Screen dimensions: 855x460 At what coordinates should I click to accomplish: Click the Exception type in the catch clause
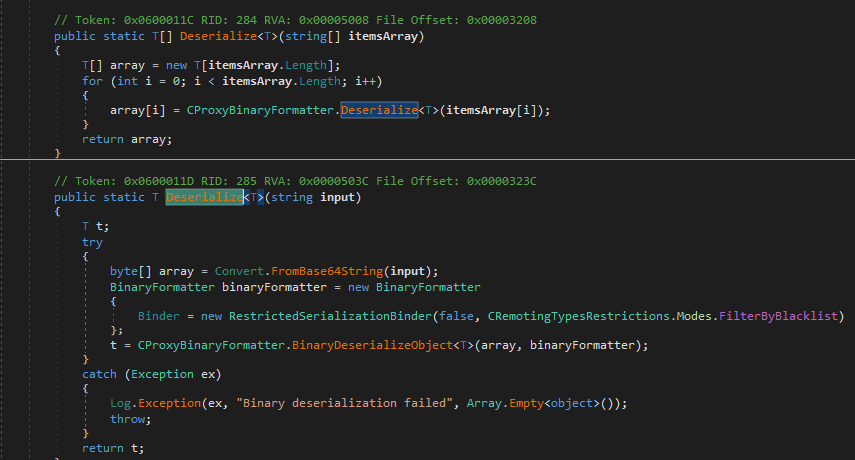coord(162,374)
